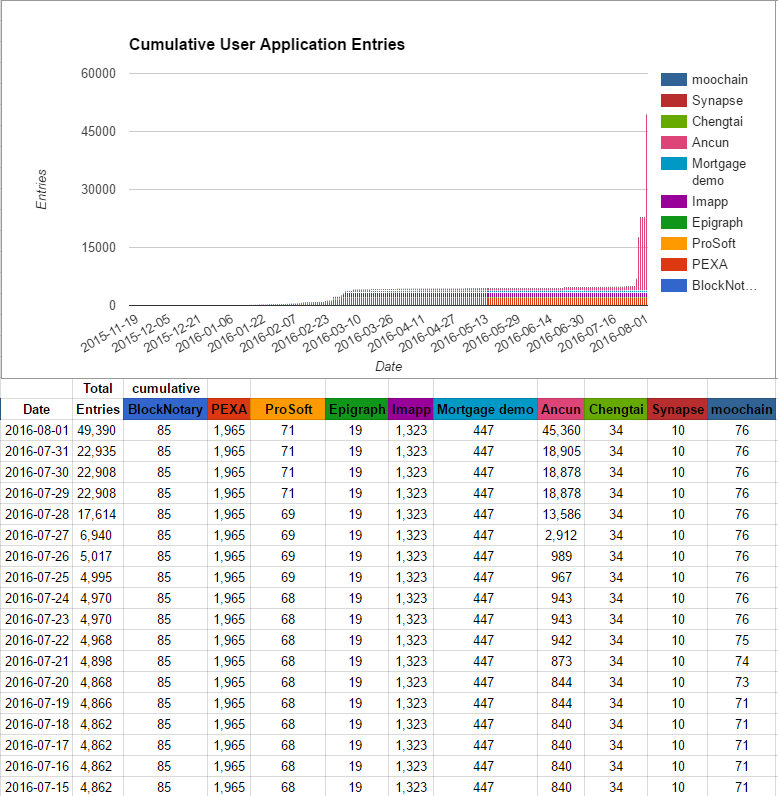The width and height of the screenshot is (778, 796).
Task: Click the date cell 2016-07-15
Action: (x=37, y=787)
